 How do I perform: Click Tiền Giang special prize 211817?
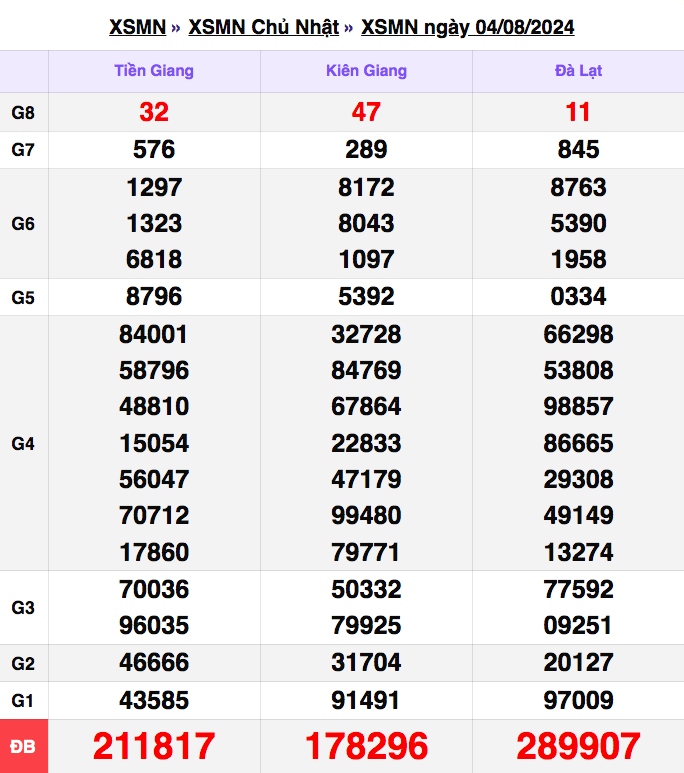[x=154, y=746]
